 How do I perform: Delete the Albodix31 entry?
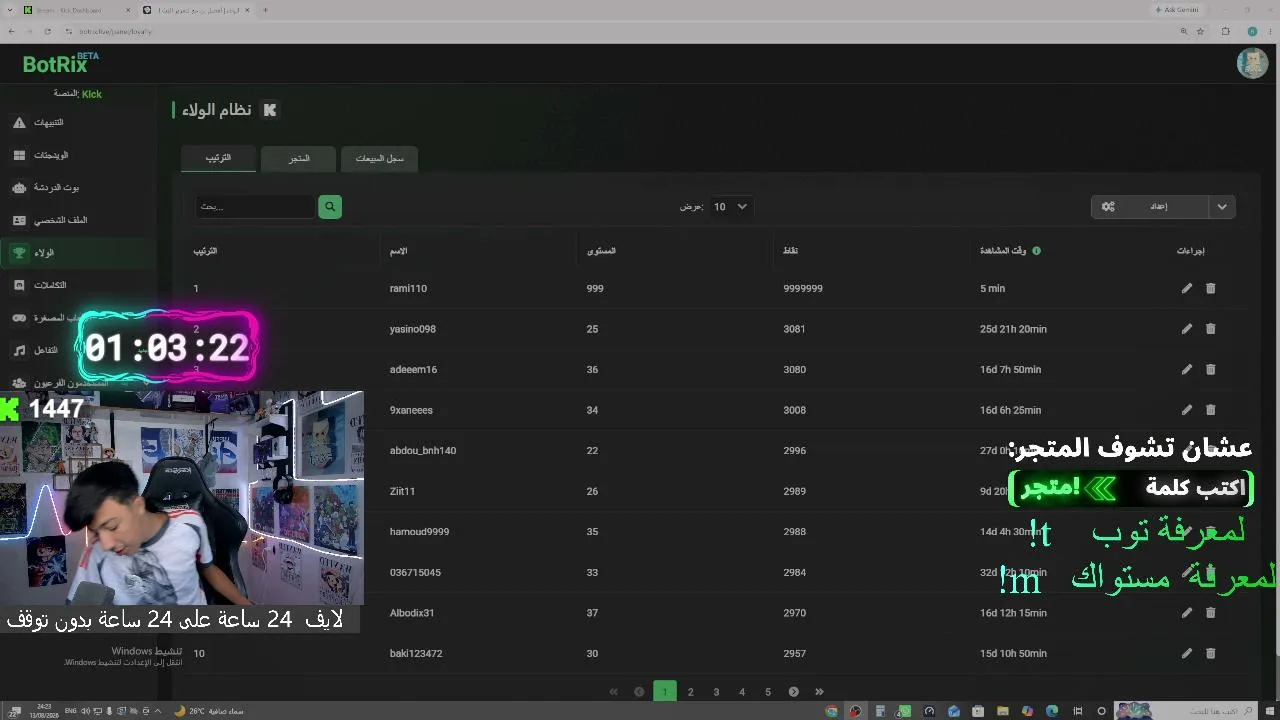(x=1210, y=612)
